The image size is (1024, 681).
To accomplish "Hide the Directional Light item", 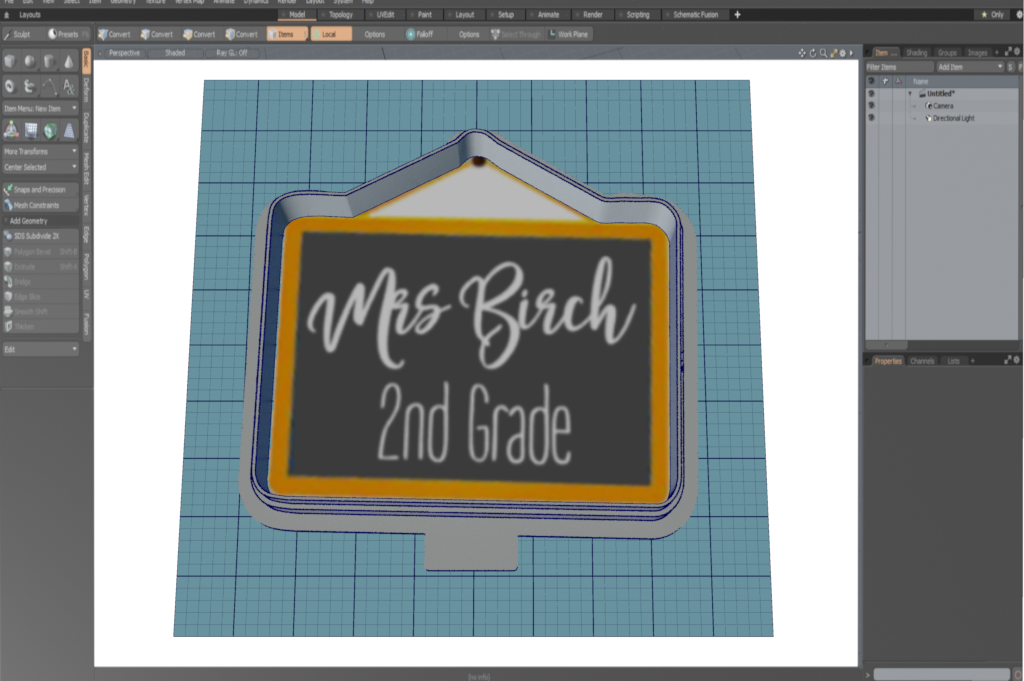I will coord(871,118).
